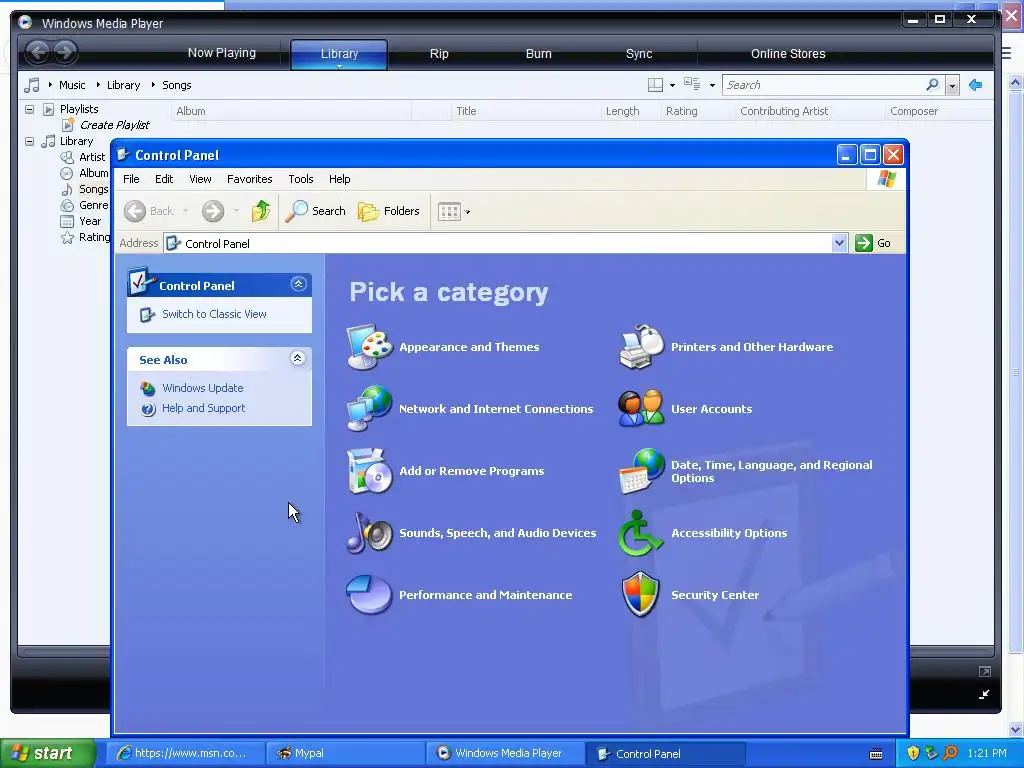
Task: Open the File menu
Action: tap(131, 179)
